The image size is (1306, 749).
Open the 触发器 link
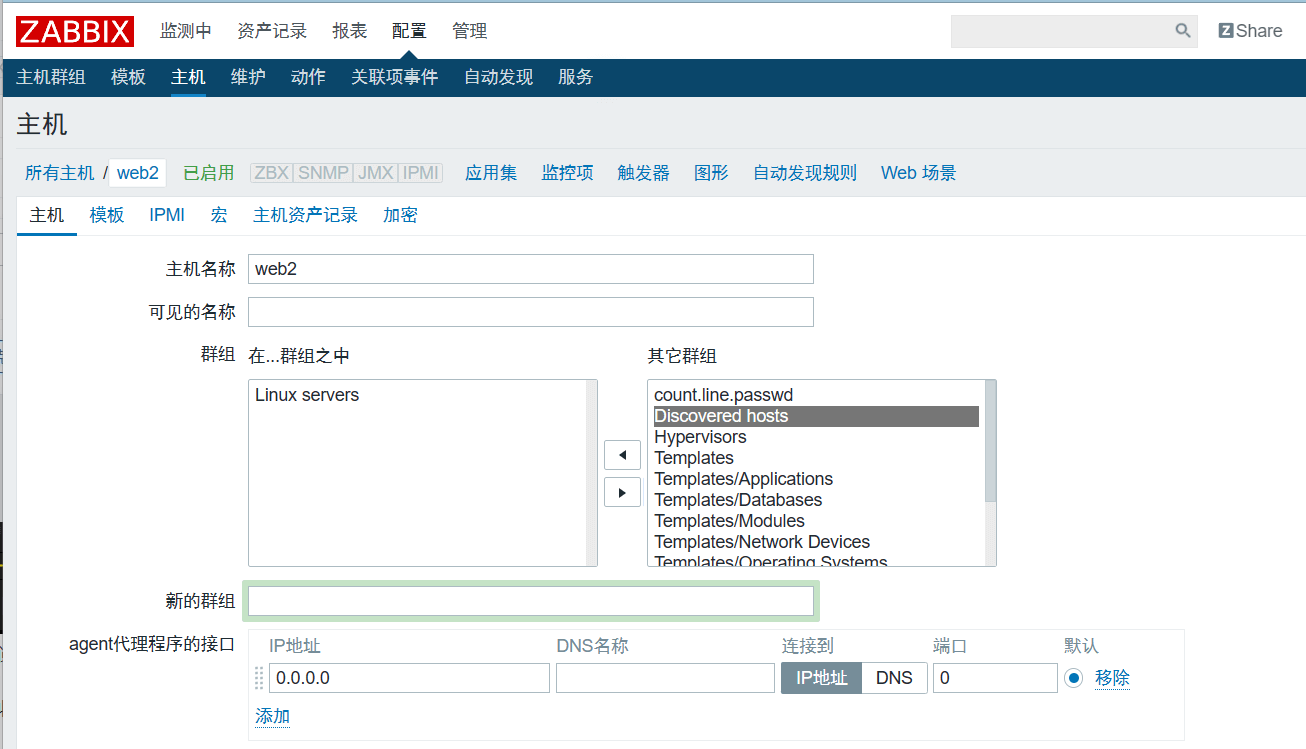pyautogui.click(x=644, y=173)
